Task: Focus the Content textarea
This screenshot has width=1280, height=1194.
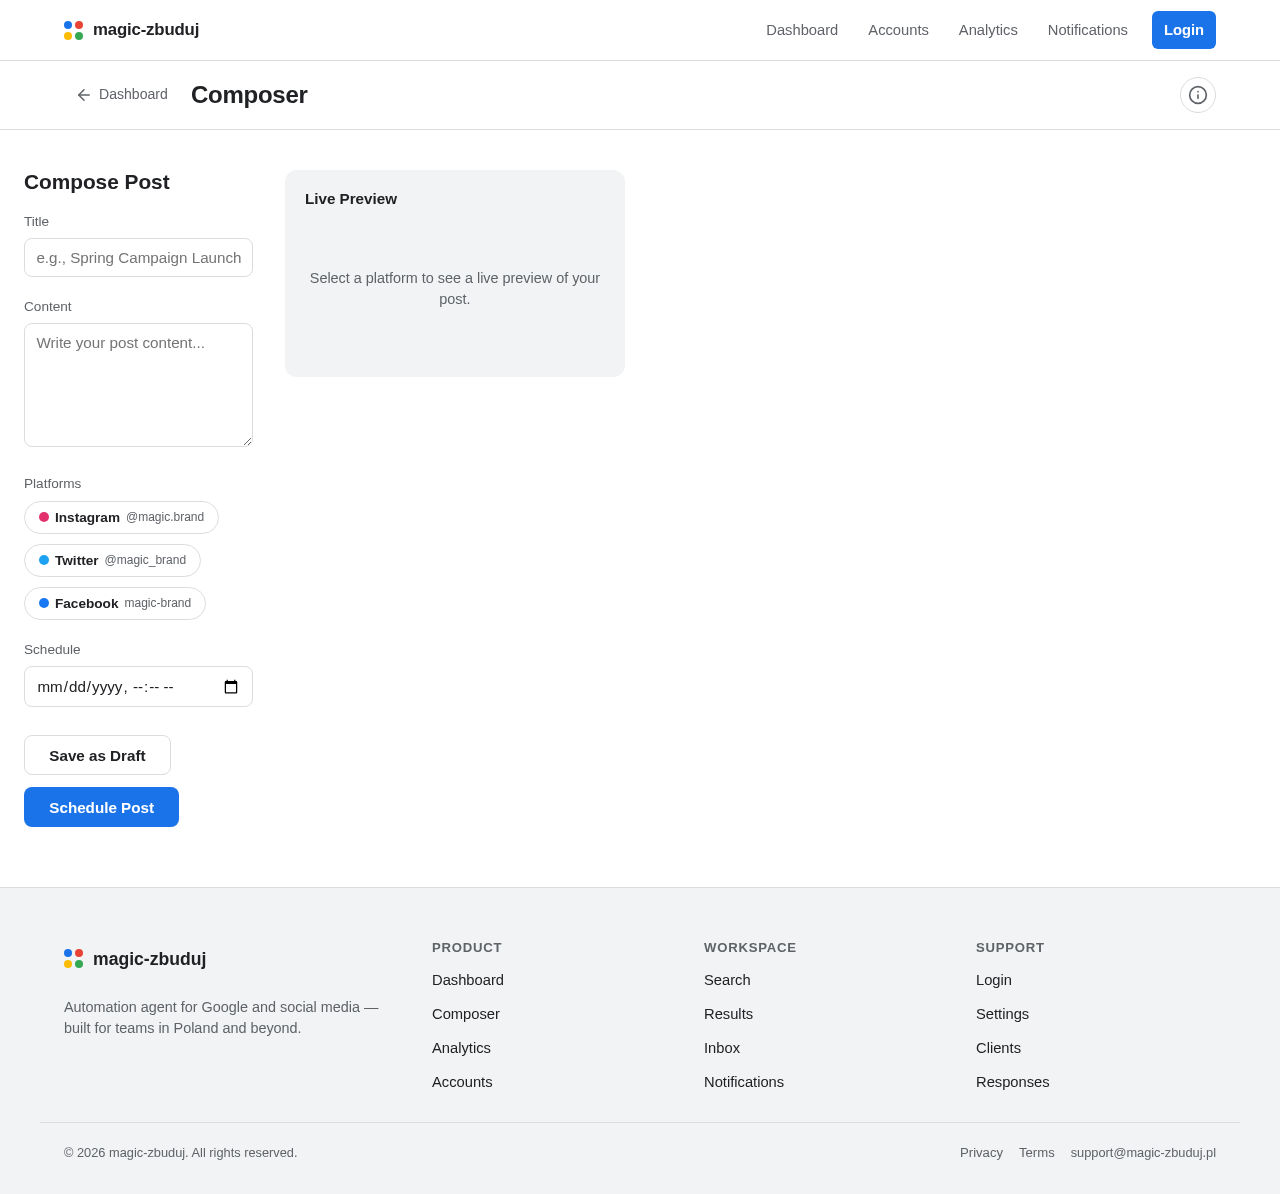Action: click(x=138, y=385)
